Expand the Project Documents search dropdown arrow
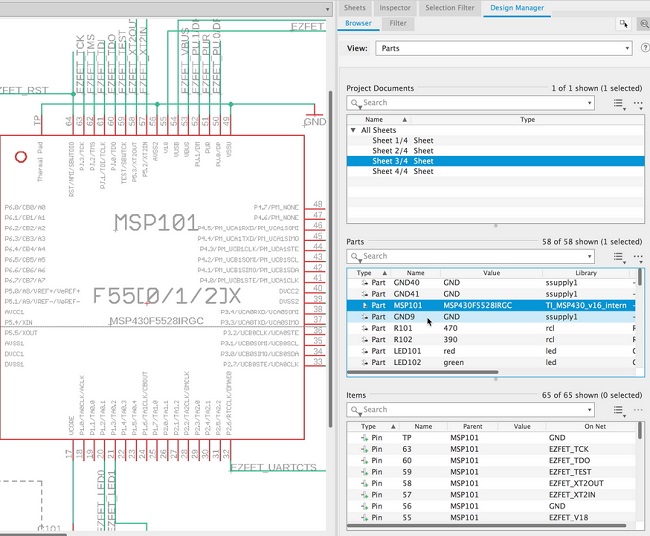The image size is (650, 536). pyautogui.click(x=589, y=103)
